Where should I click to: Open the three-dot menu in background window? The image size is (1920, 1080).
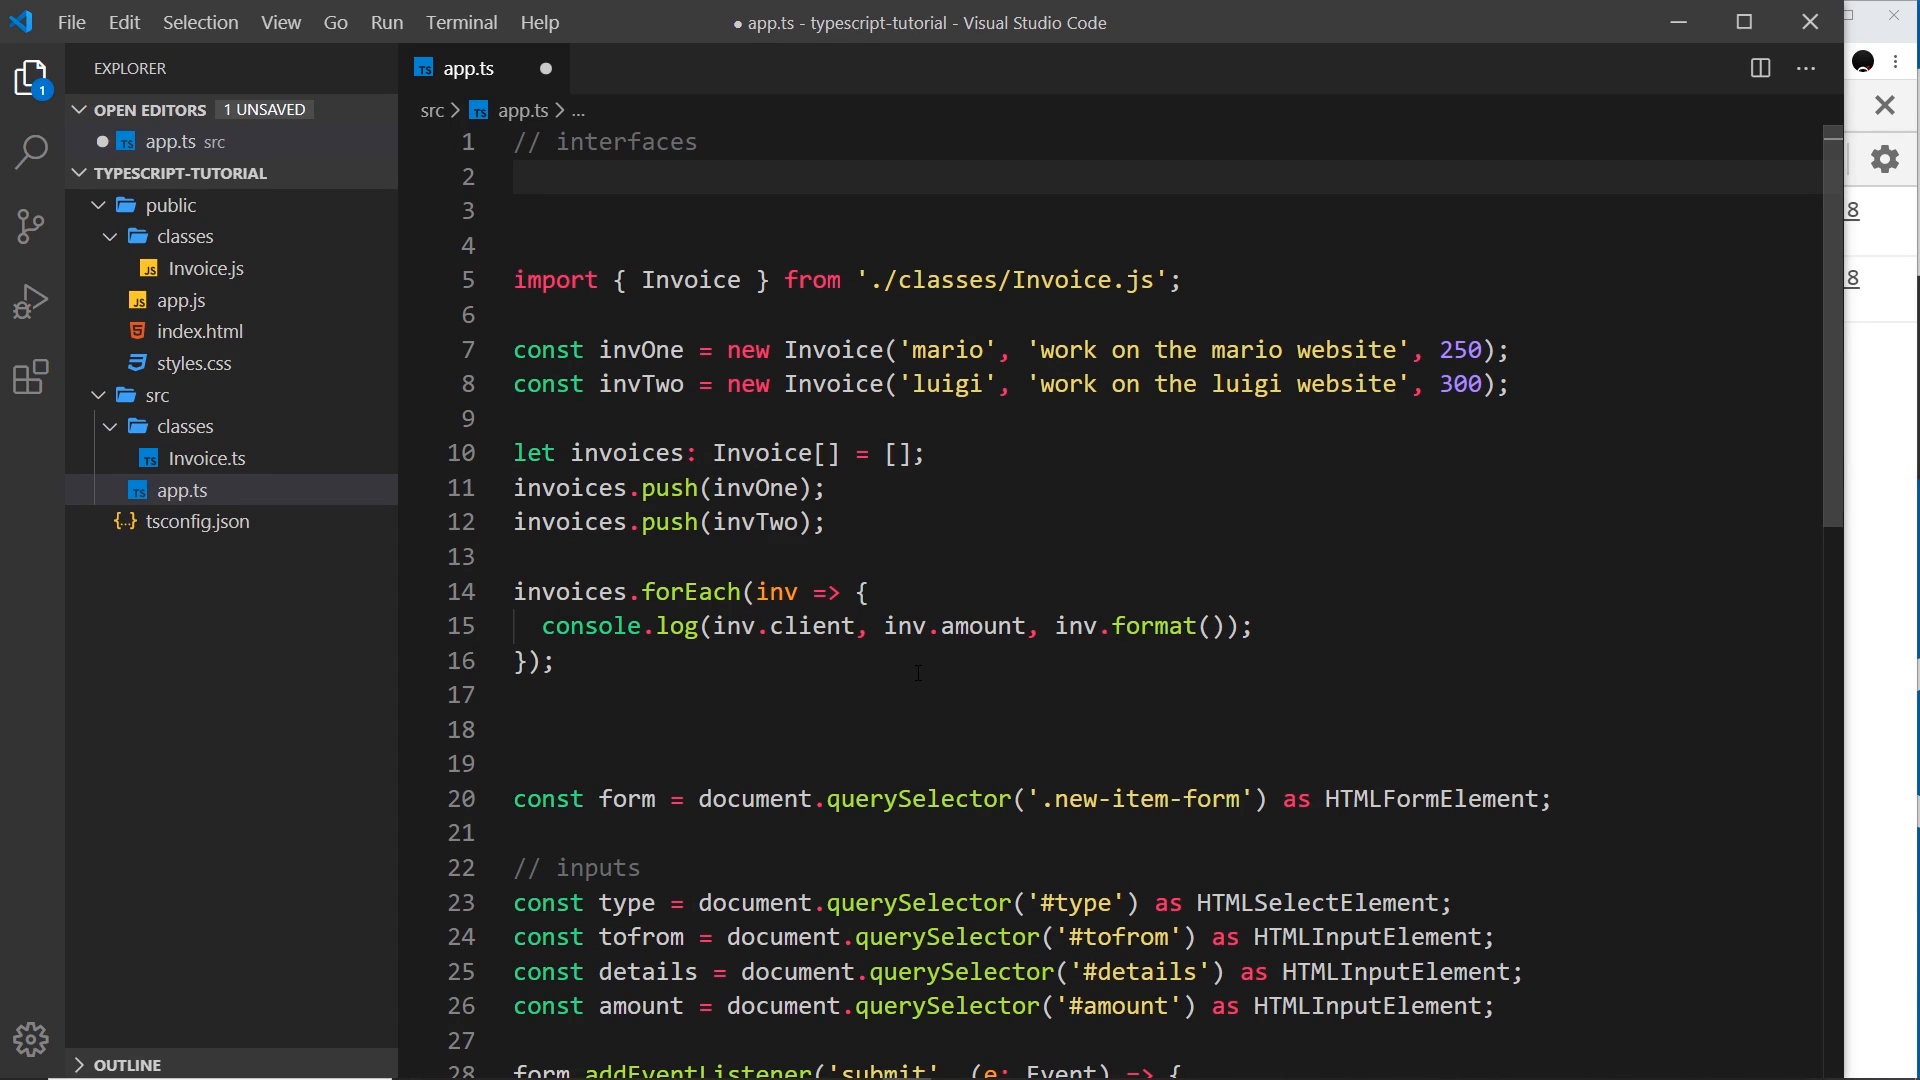(1896, 62)
